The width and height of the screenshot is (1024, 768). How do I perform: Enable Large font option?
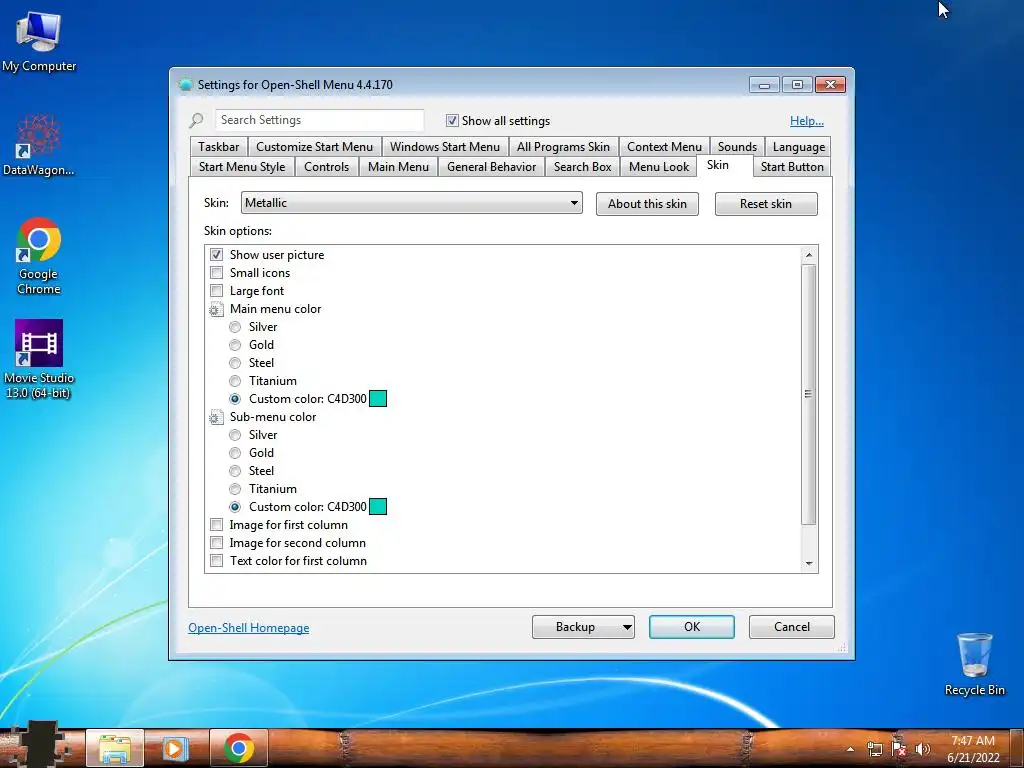coord(216,291)
